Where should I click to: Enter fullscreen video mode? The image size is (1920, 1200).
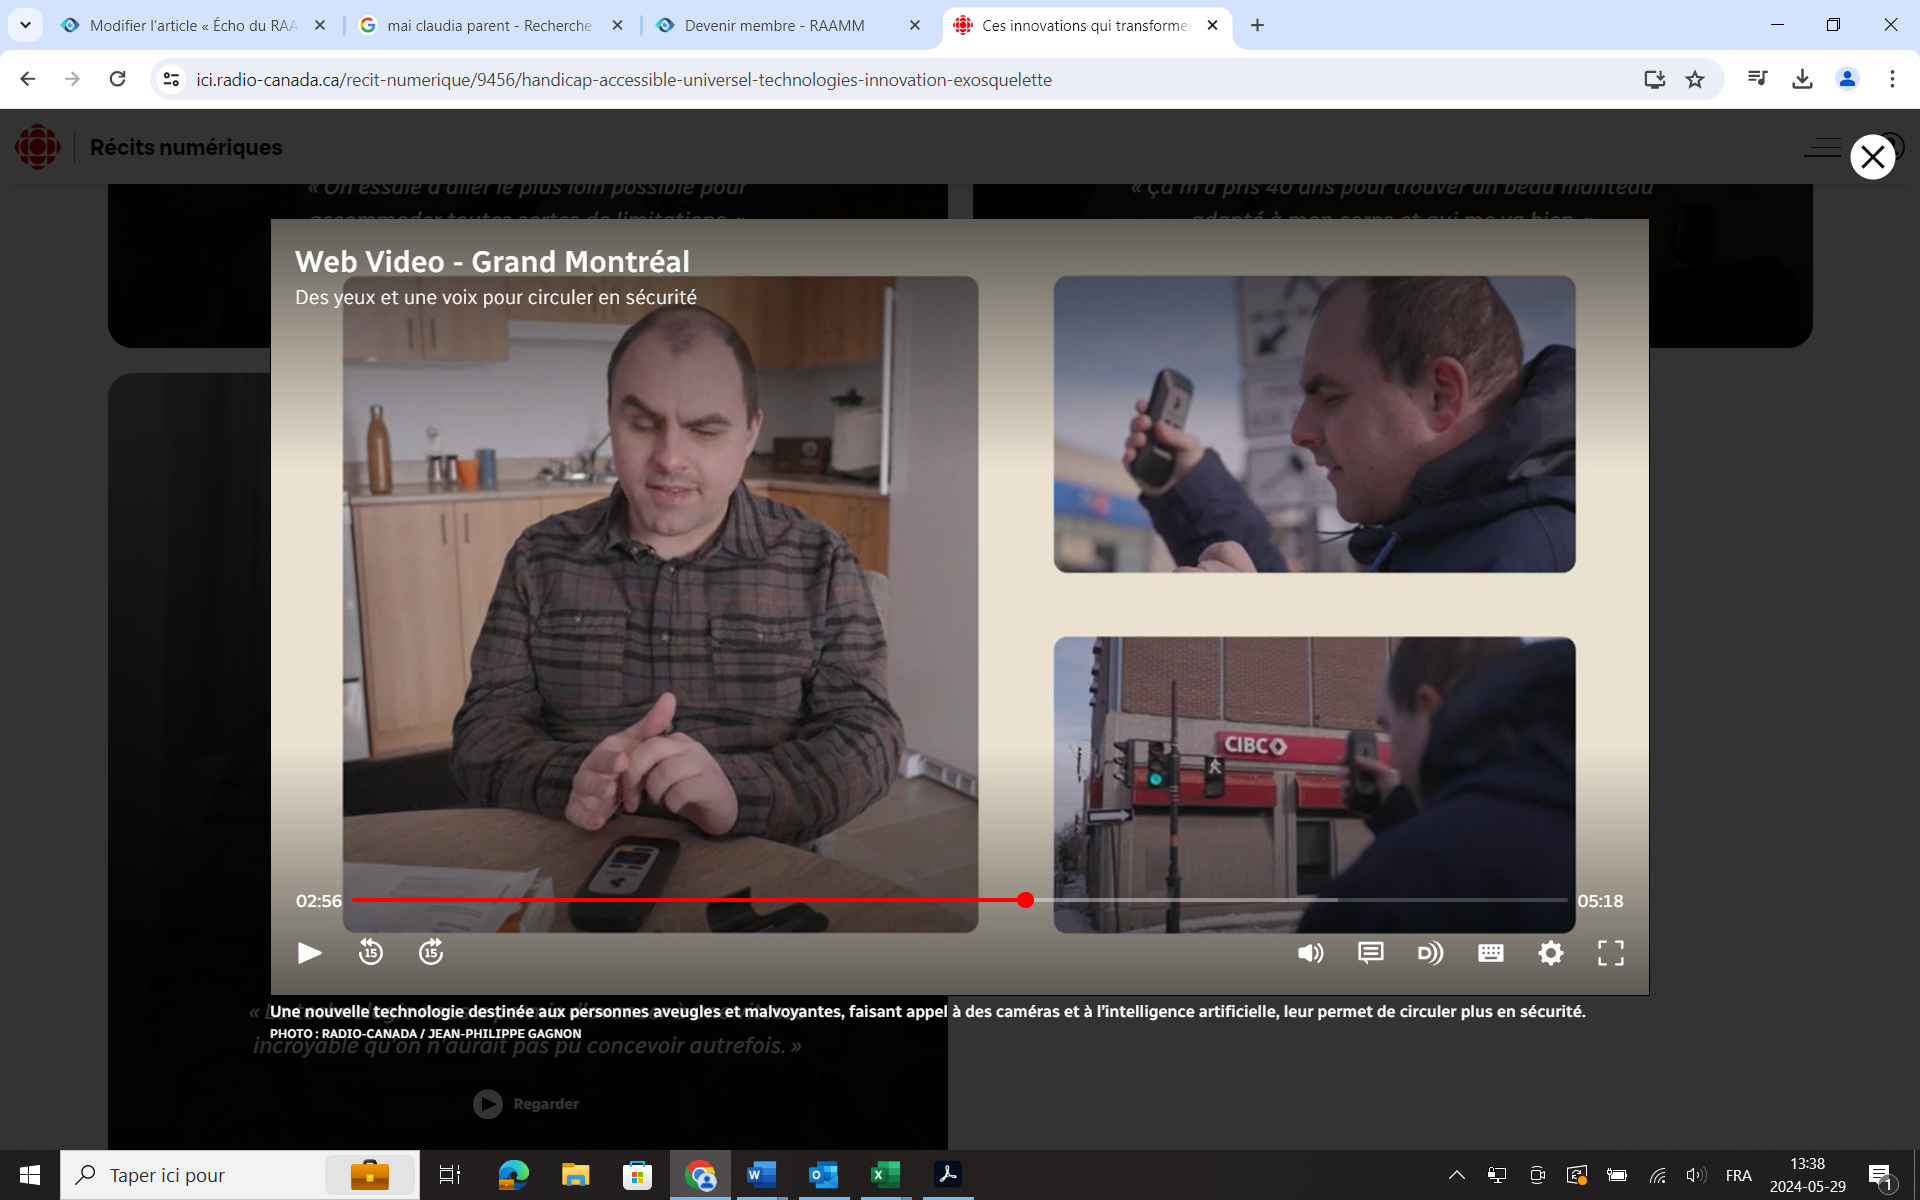(x=1610, y=953)
